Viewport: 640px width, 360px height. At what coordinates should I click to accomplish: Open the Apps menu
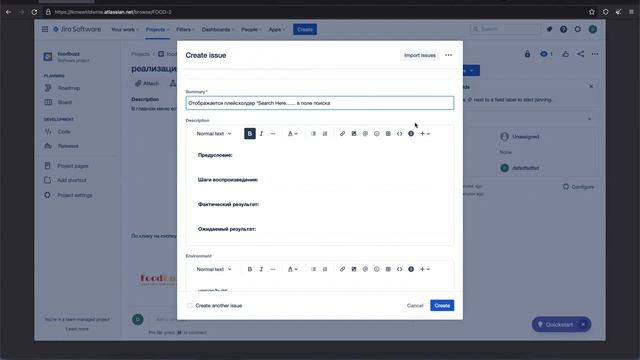click(277, 29)
